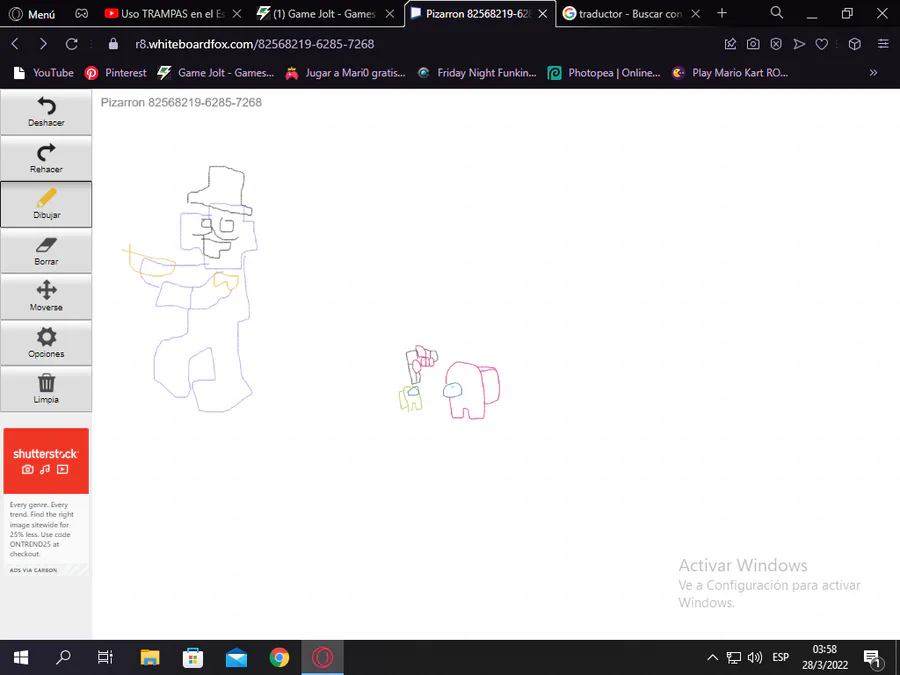Click the tab search magnifier icon
This screenshot has height=675, width=900.
pos(777,13)
